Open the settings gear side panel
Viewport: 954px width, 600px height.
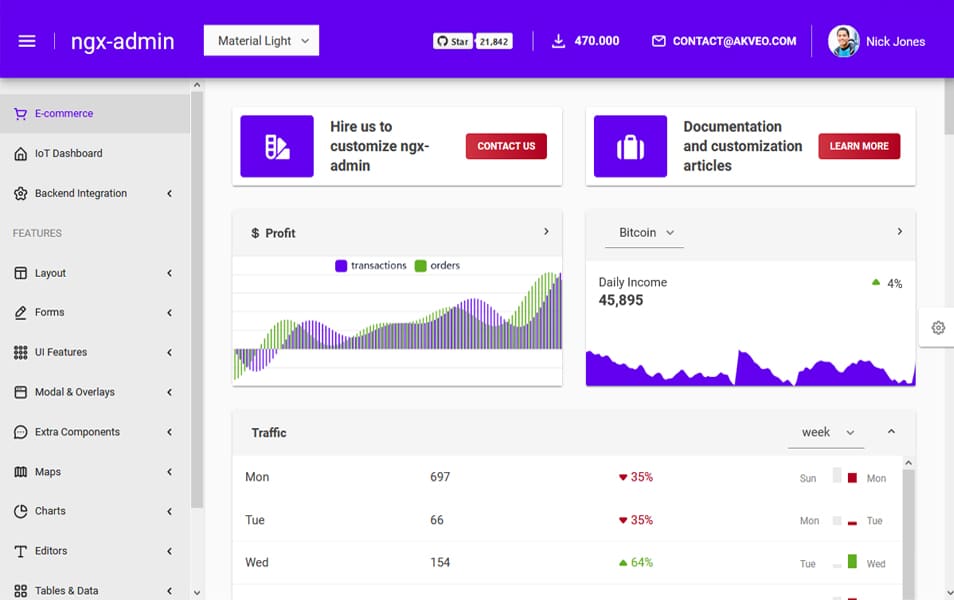(937, 328)
